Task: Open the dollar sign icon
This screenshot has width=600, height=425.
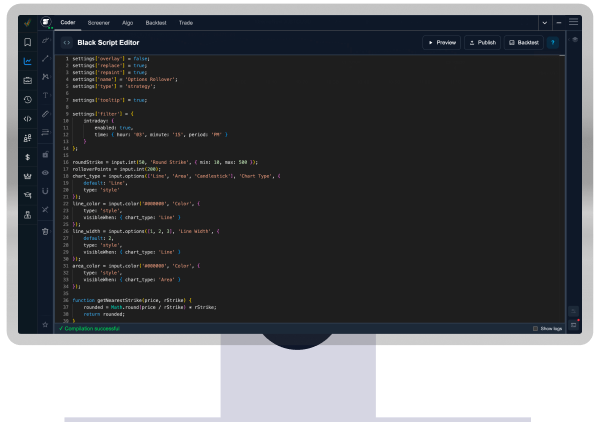Action: [x=28, y=157]
